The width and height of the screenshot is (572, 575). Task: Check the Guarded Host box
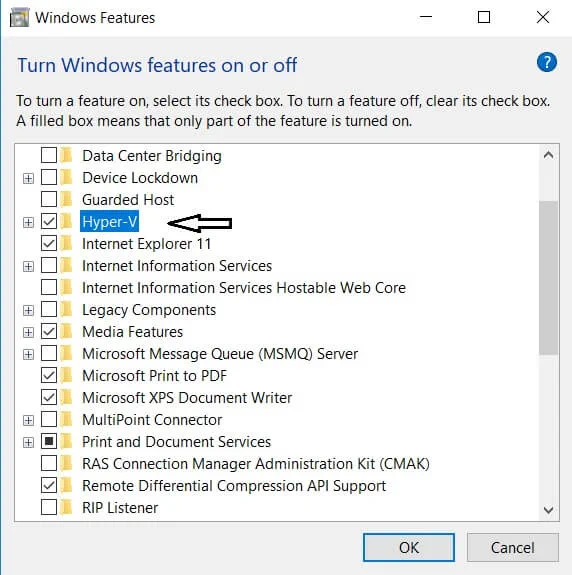click(49, 199)
